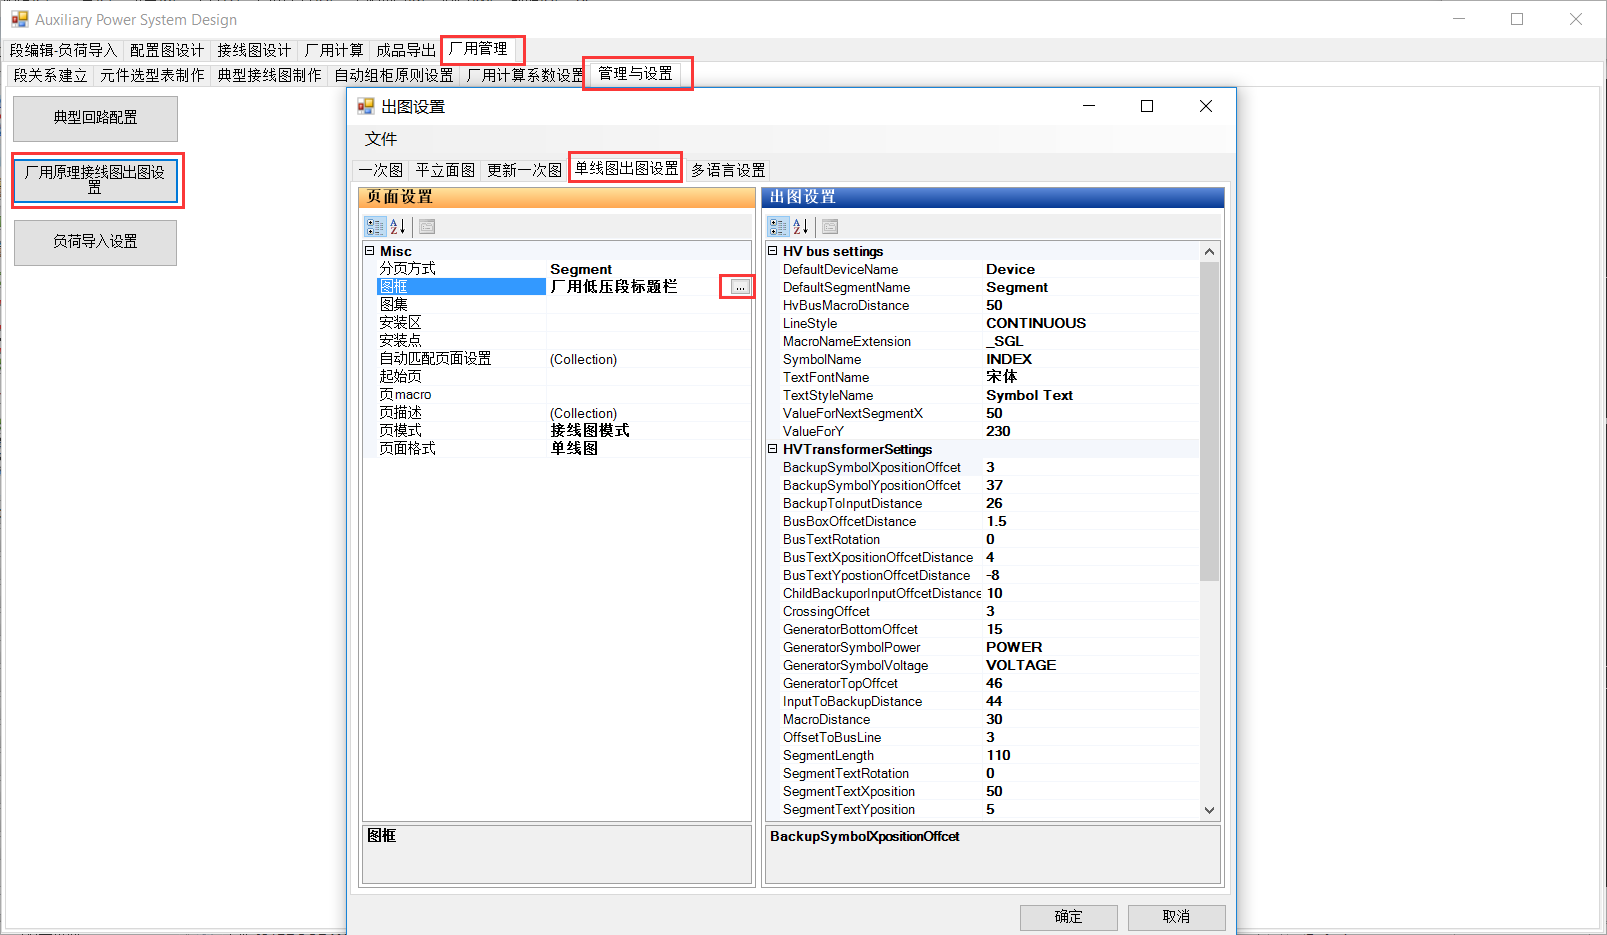1607x935 pixels.
Task: Open the 段编辑-负荷导入 tab
Action: [64, 50]
